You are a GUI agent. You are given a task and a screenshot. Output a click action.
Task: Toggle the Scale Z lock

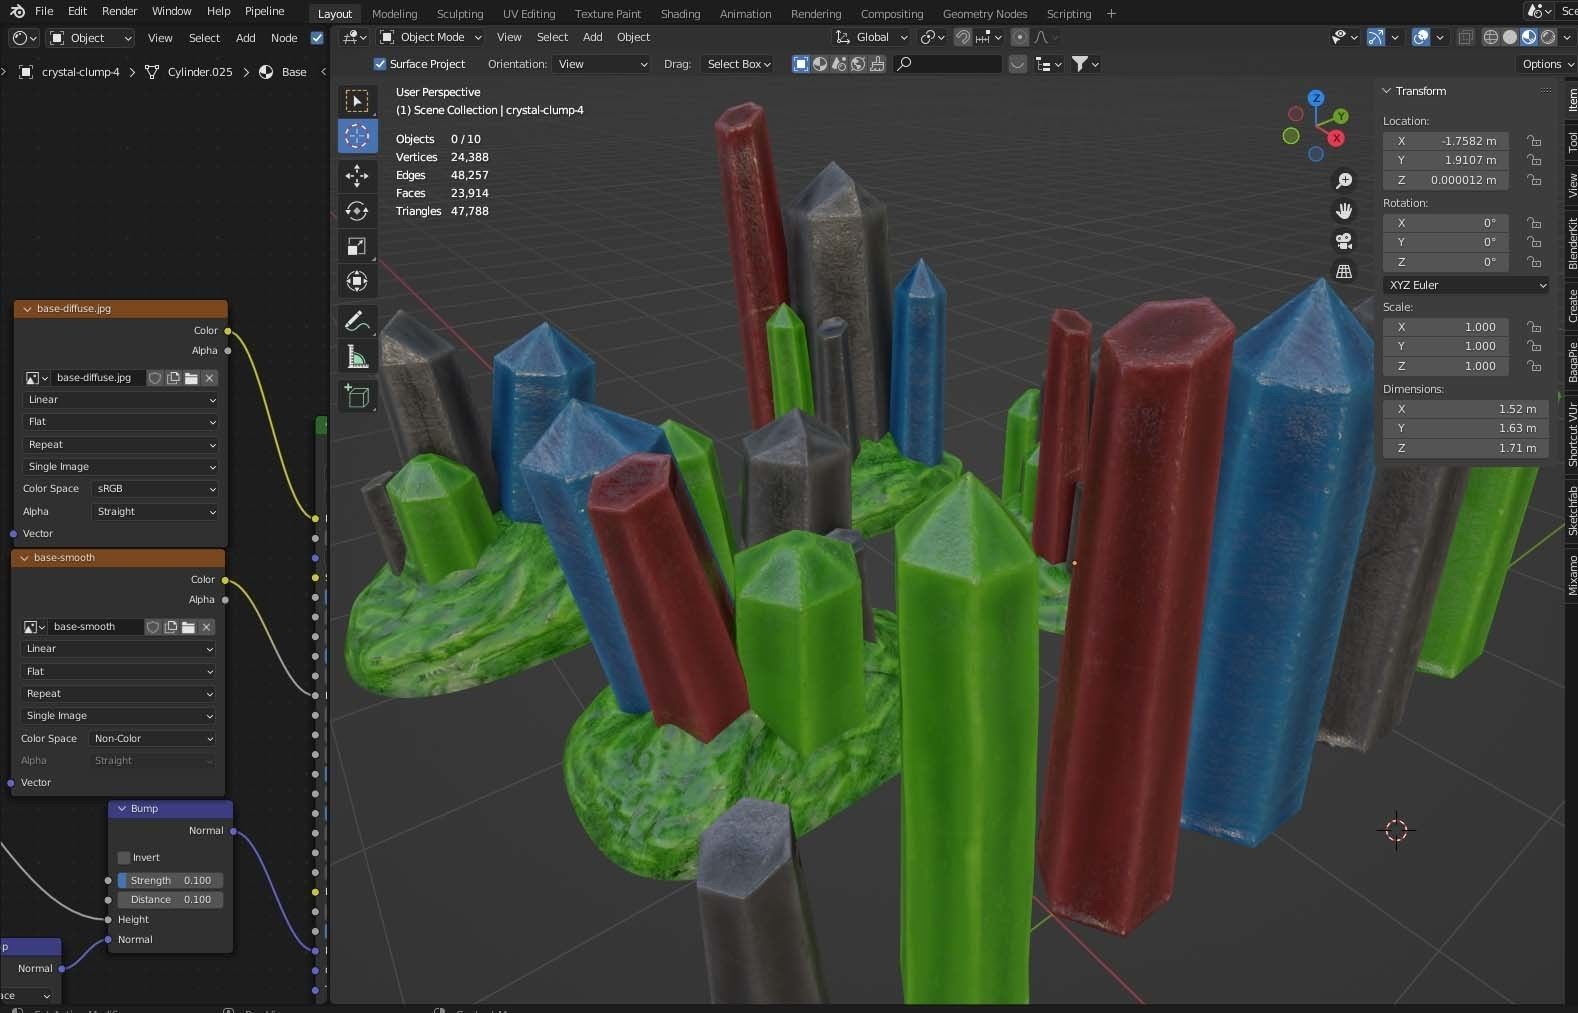tap(1534, 366)
